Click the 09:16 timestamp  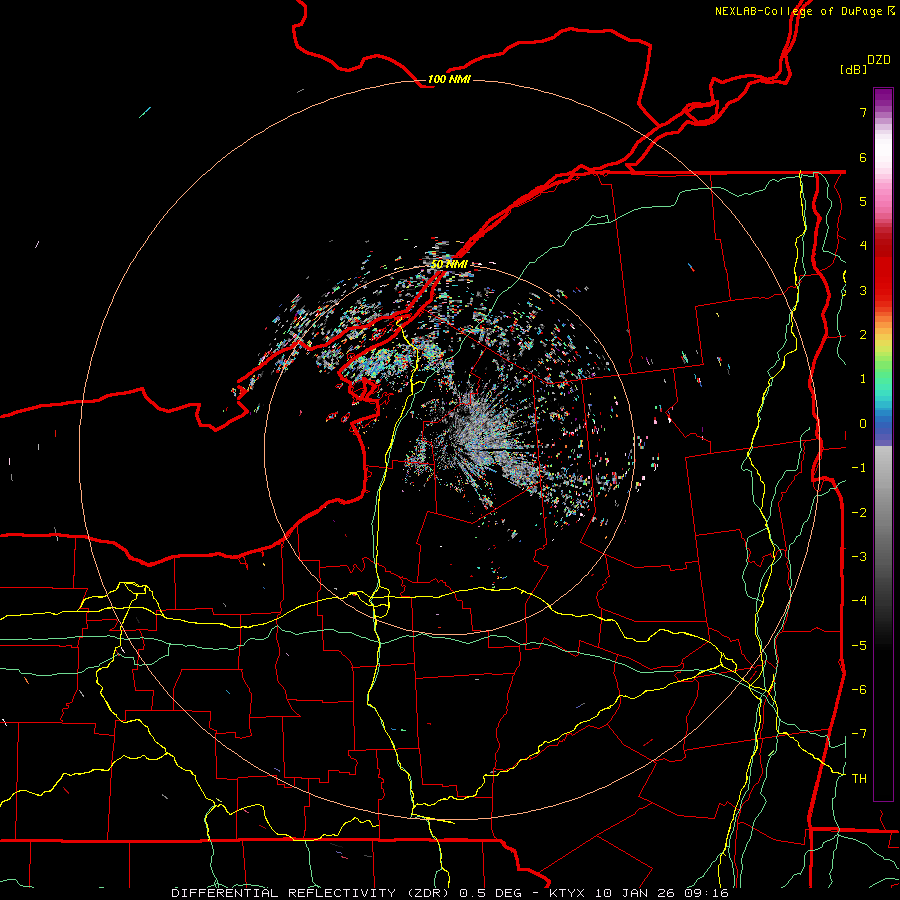(707, 893)
